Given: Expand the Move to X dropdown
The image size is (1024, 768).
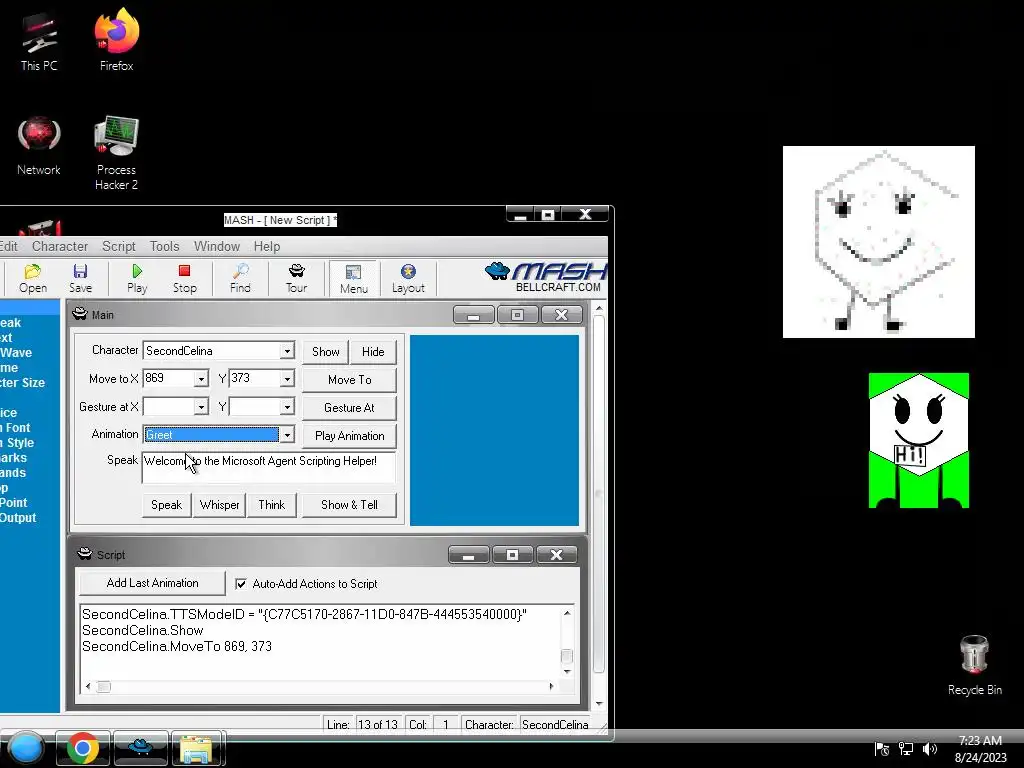Looking at the screenshot, I should (201, 379).
